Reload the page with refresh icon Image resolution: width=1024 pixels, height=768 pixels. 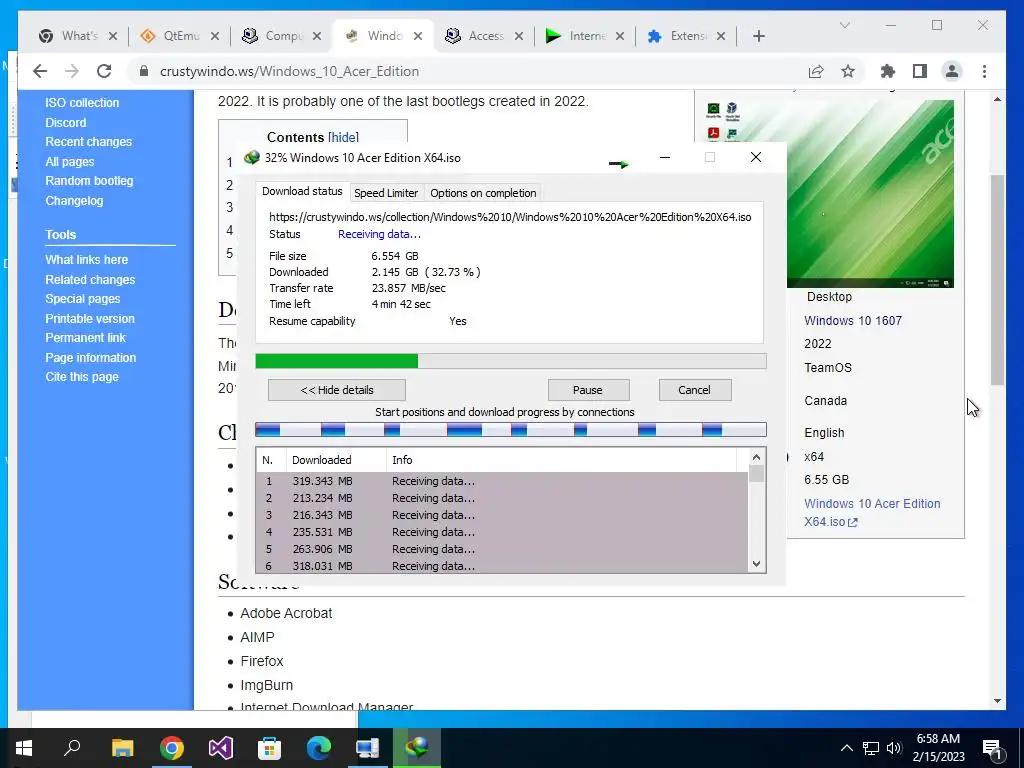point(104,71)
